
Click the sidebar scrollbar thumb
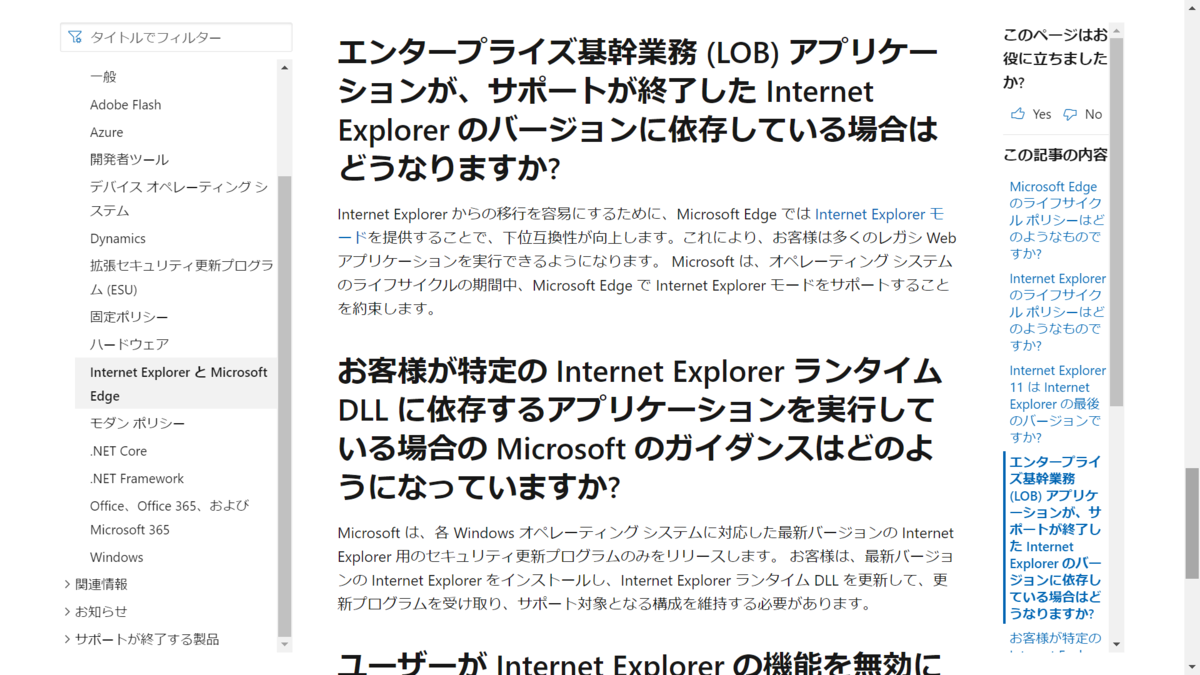tap(285, 406)
